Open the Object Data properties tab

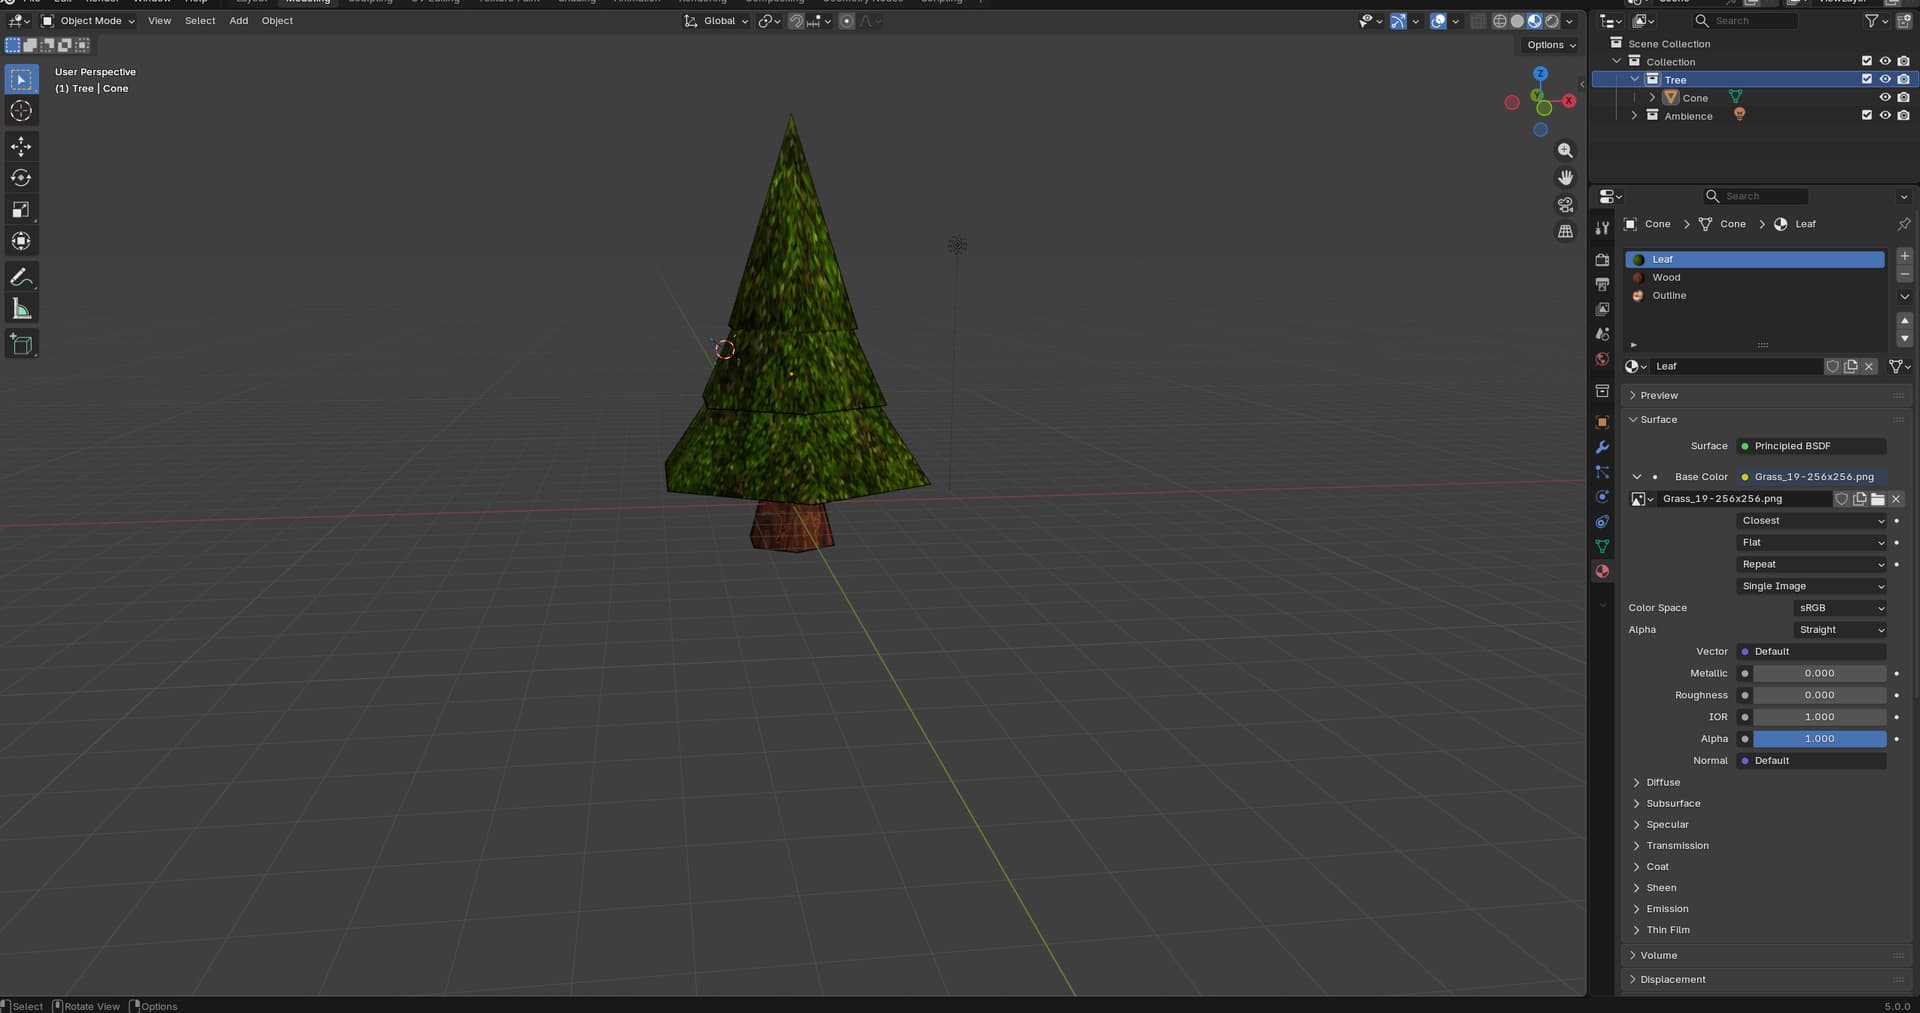pyautogui.click(x=1602, y=546)
